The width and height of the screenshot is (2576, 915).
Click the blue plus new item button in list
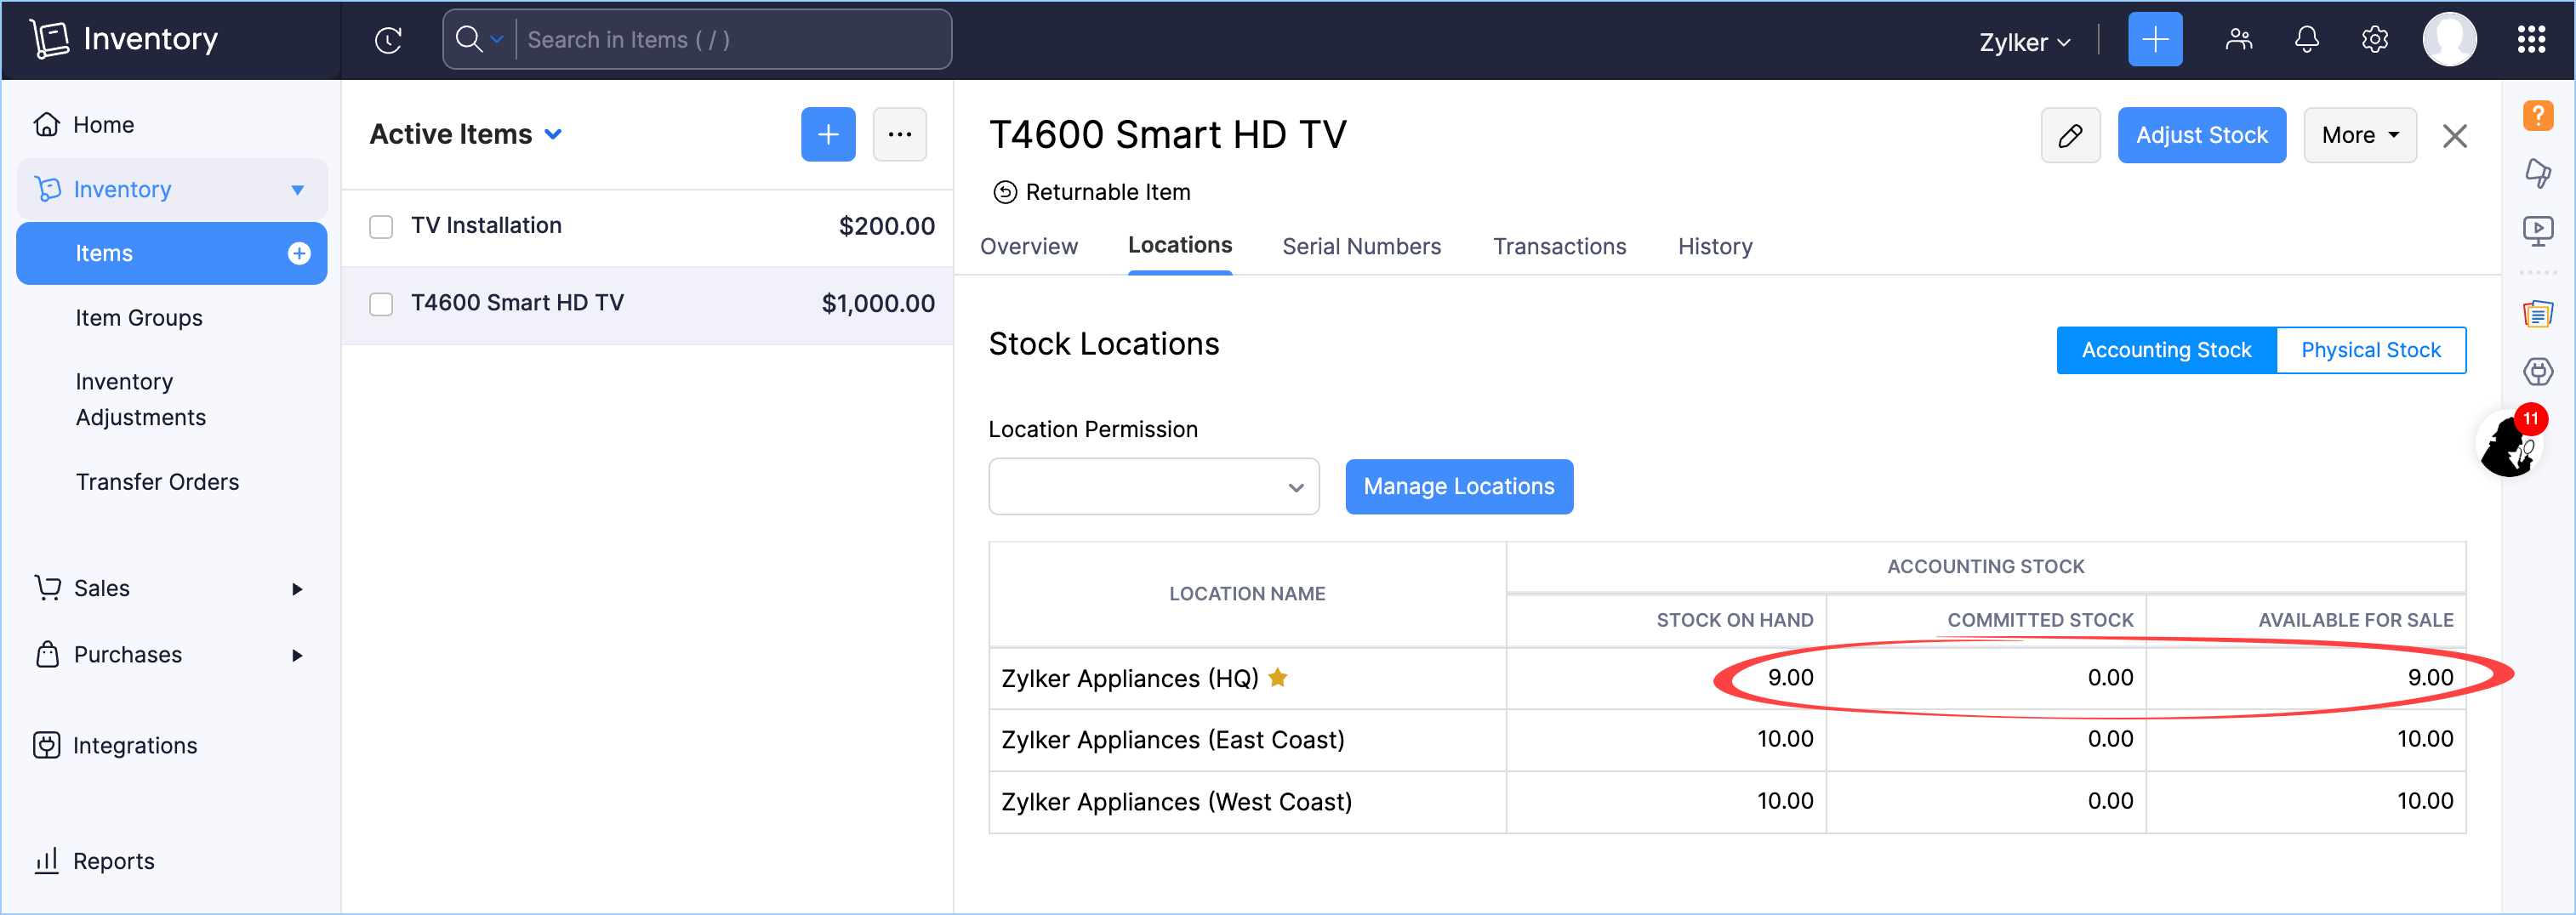pos(827,134)
